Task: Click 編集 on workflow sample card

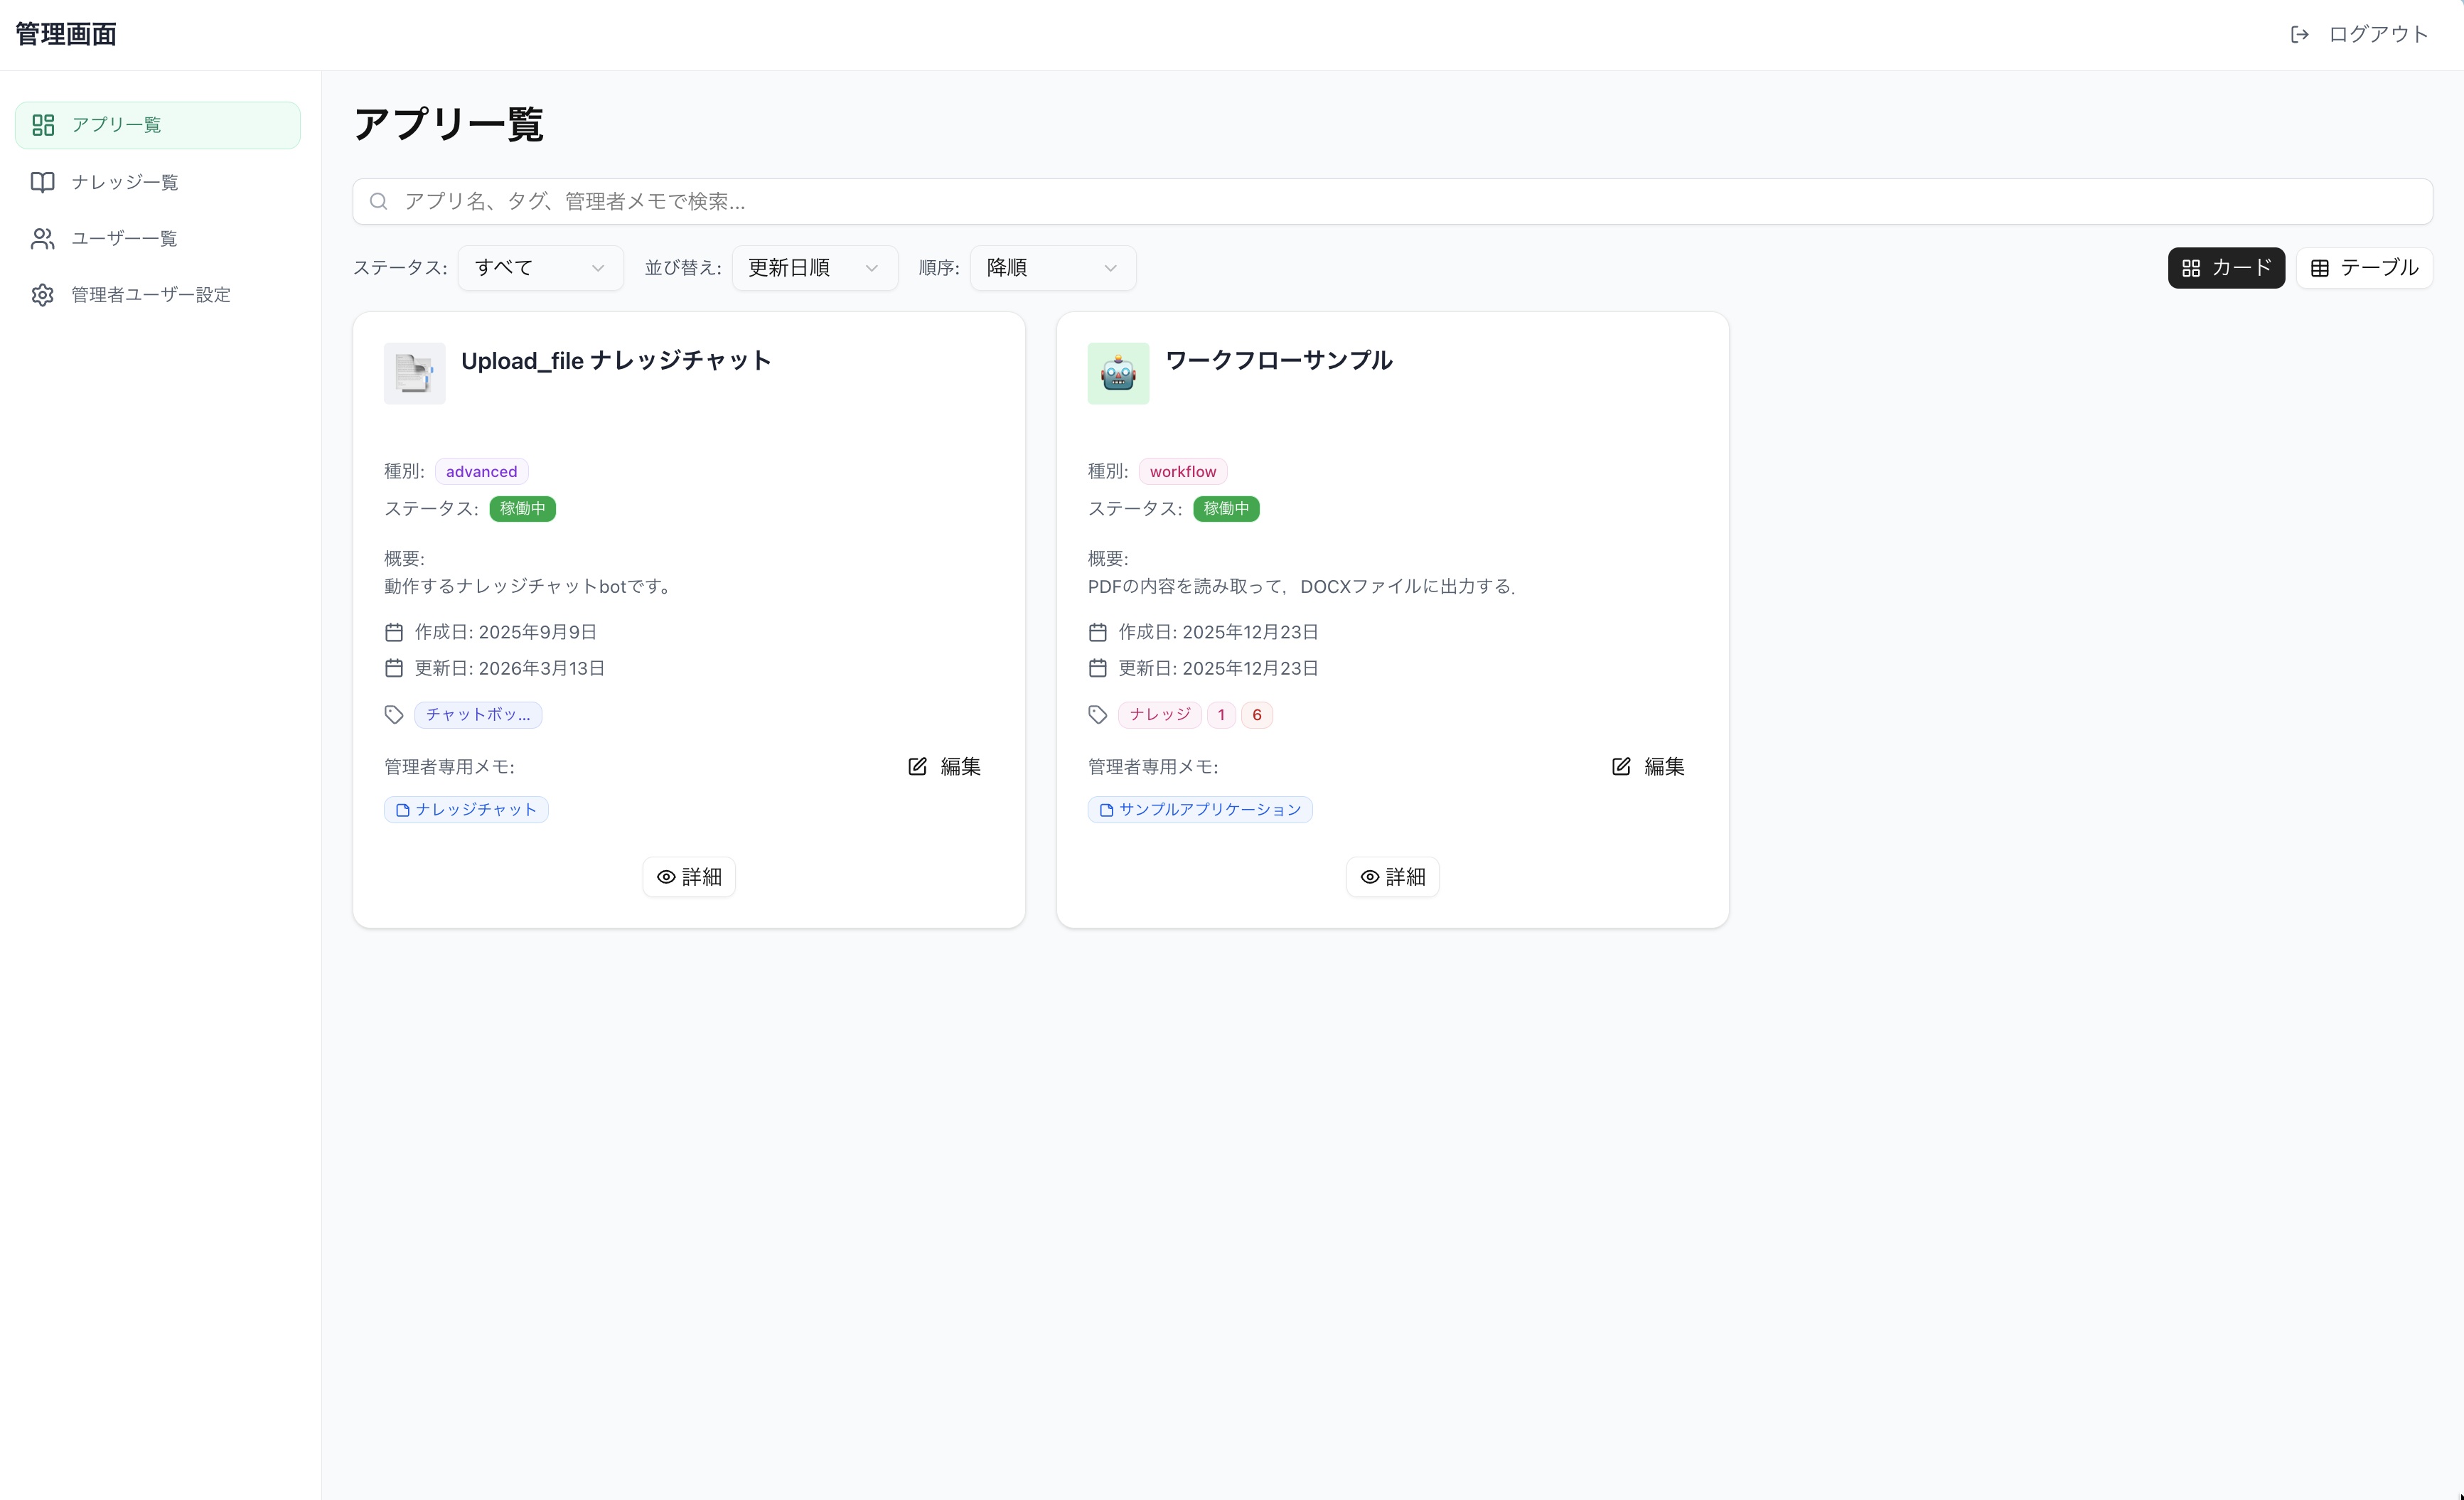Action: pyautogui.click(x=1648, y=766)
